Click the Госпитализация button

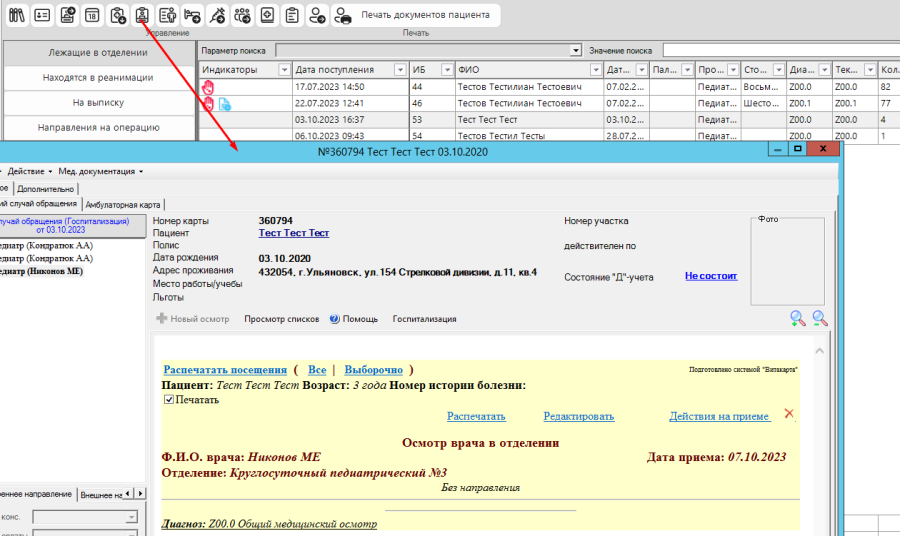point(424,319)
